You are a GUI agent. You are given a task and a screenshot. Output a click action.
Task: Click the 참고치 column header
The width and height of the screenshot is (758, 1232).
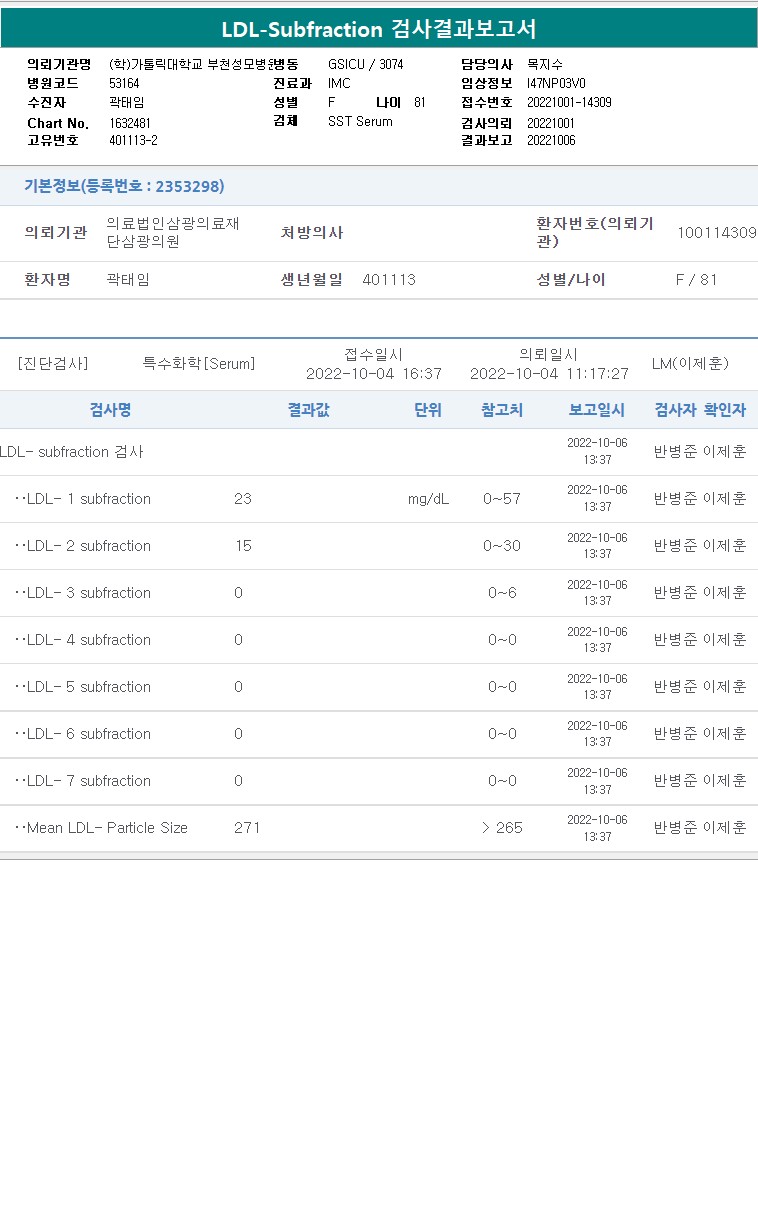[502, 410]
